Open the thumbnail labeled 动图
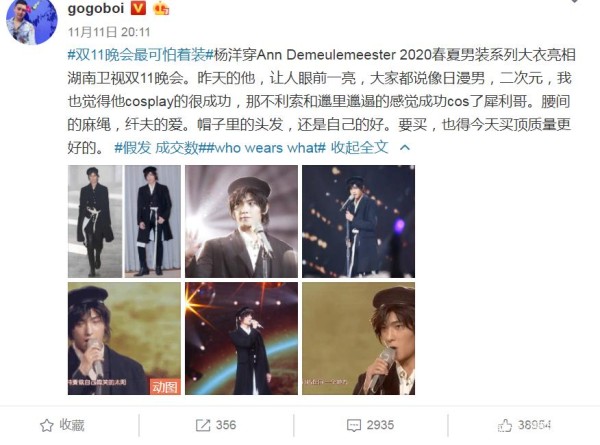 point(124,339)
